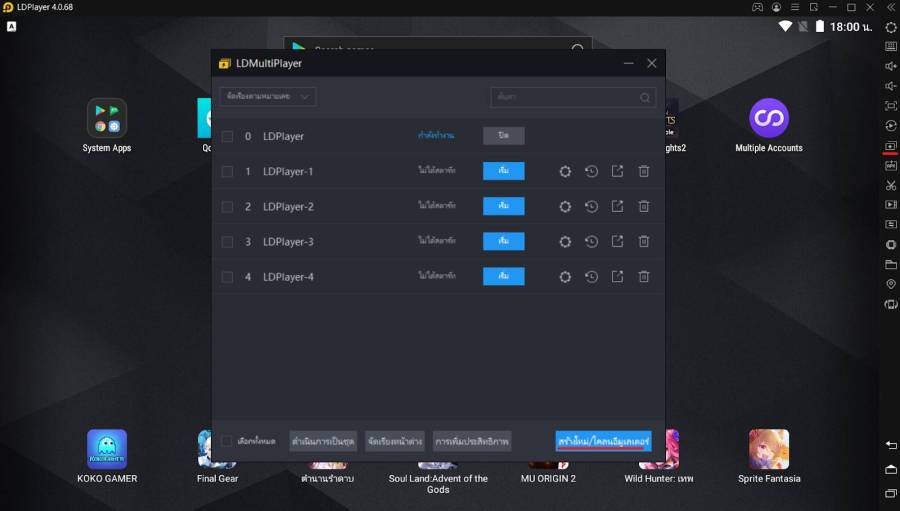Click the batch operations button
900x511 pixels.
tap(323, 441)
